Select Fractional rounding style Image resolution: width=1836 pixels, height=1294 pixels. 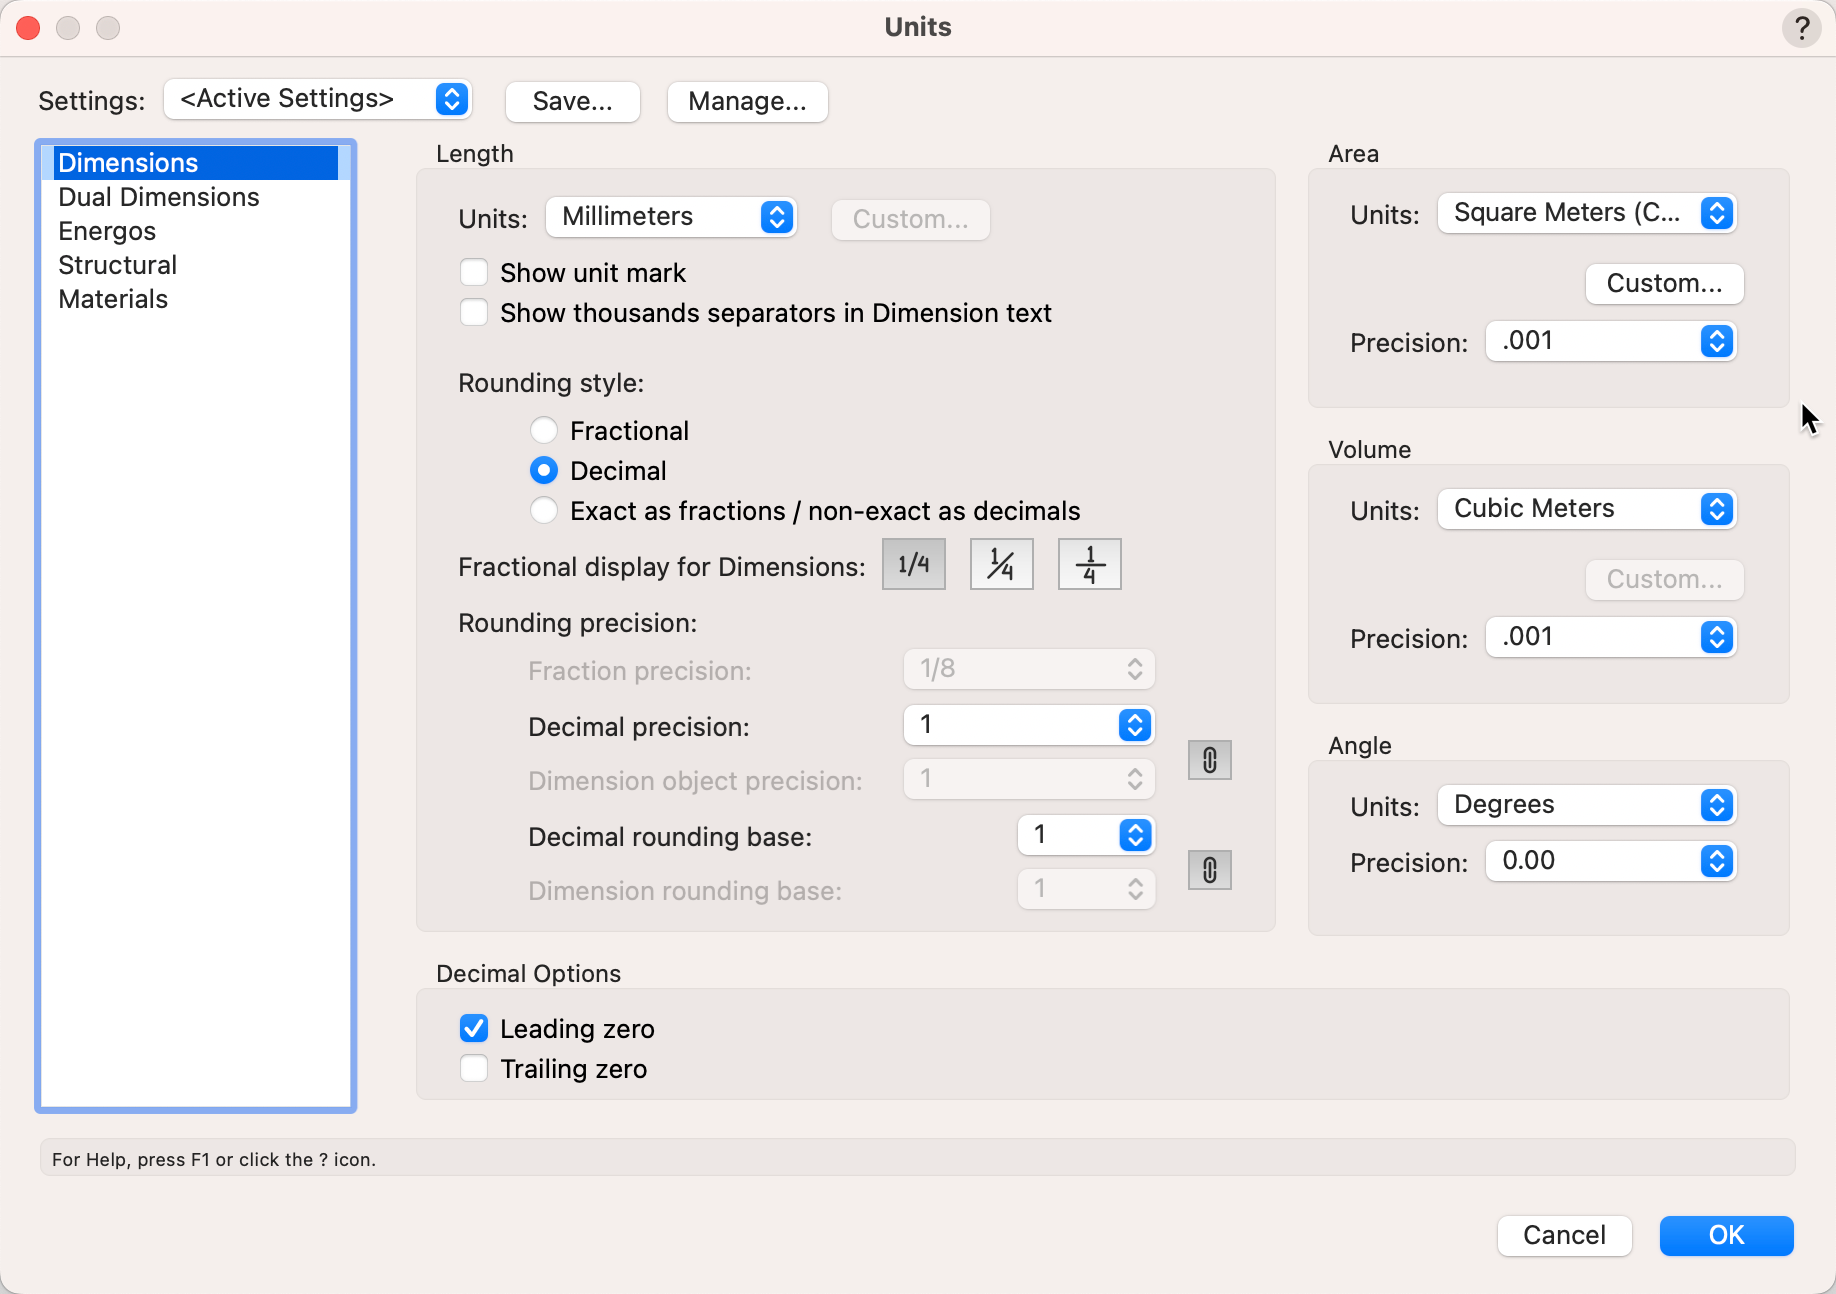click(544, 431)
